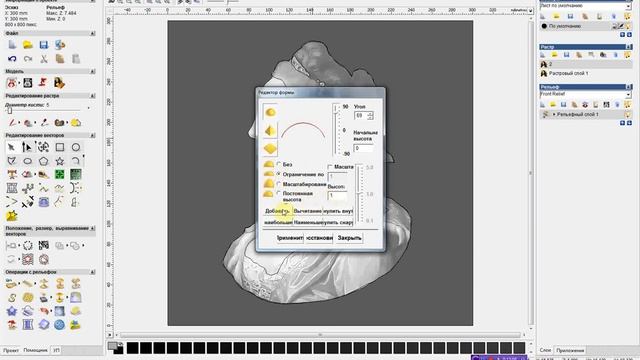Save using the blue floppy disk icon
The height and width of the screenshot is (360, 640).
click(44, 45)
